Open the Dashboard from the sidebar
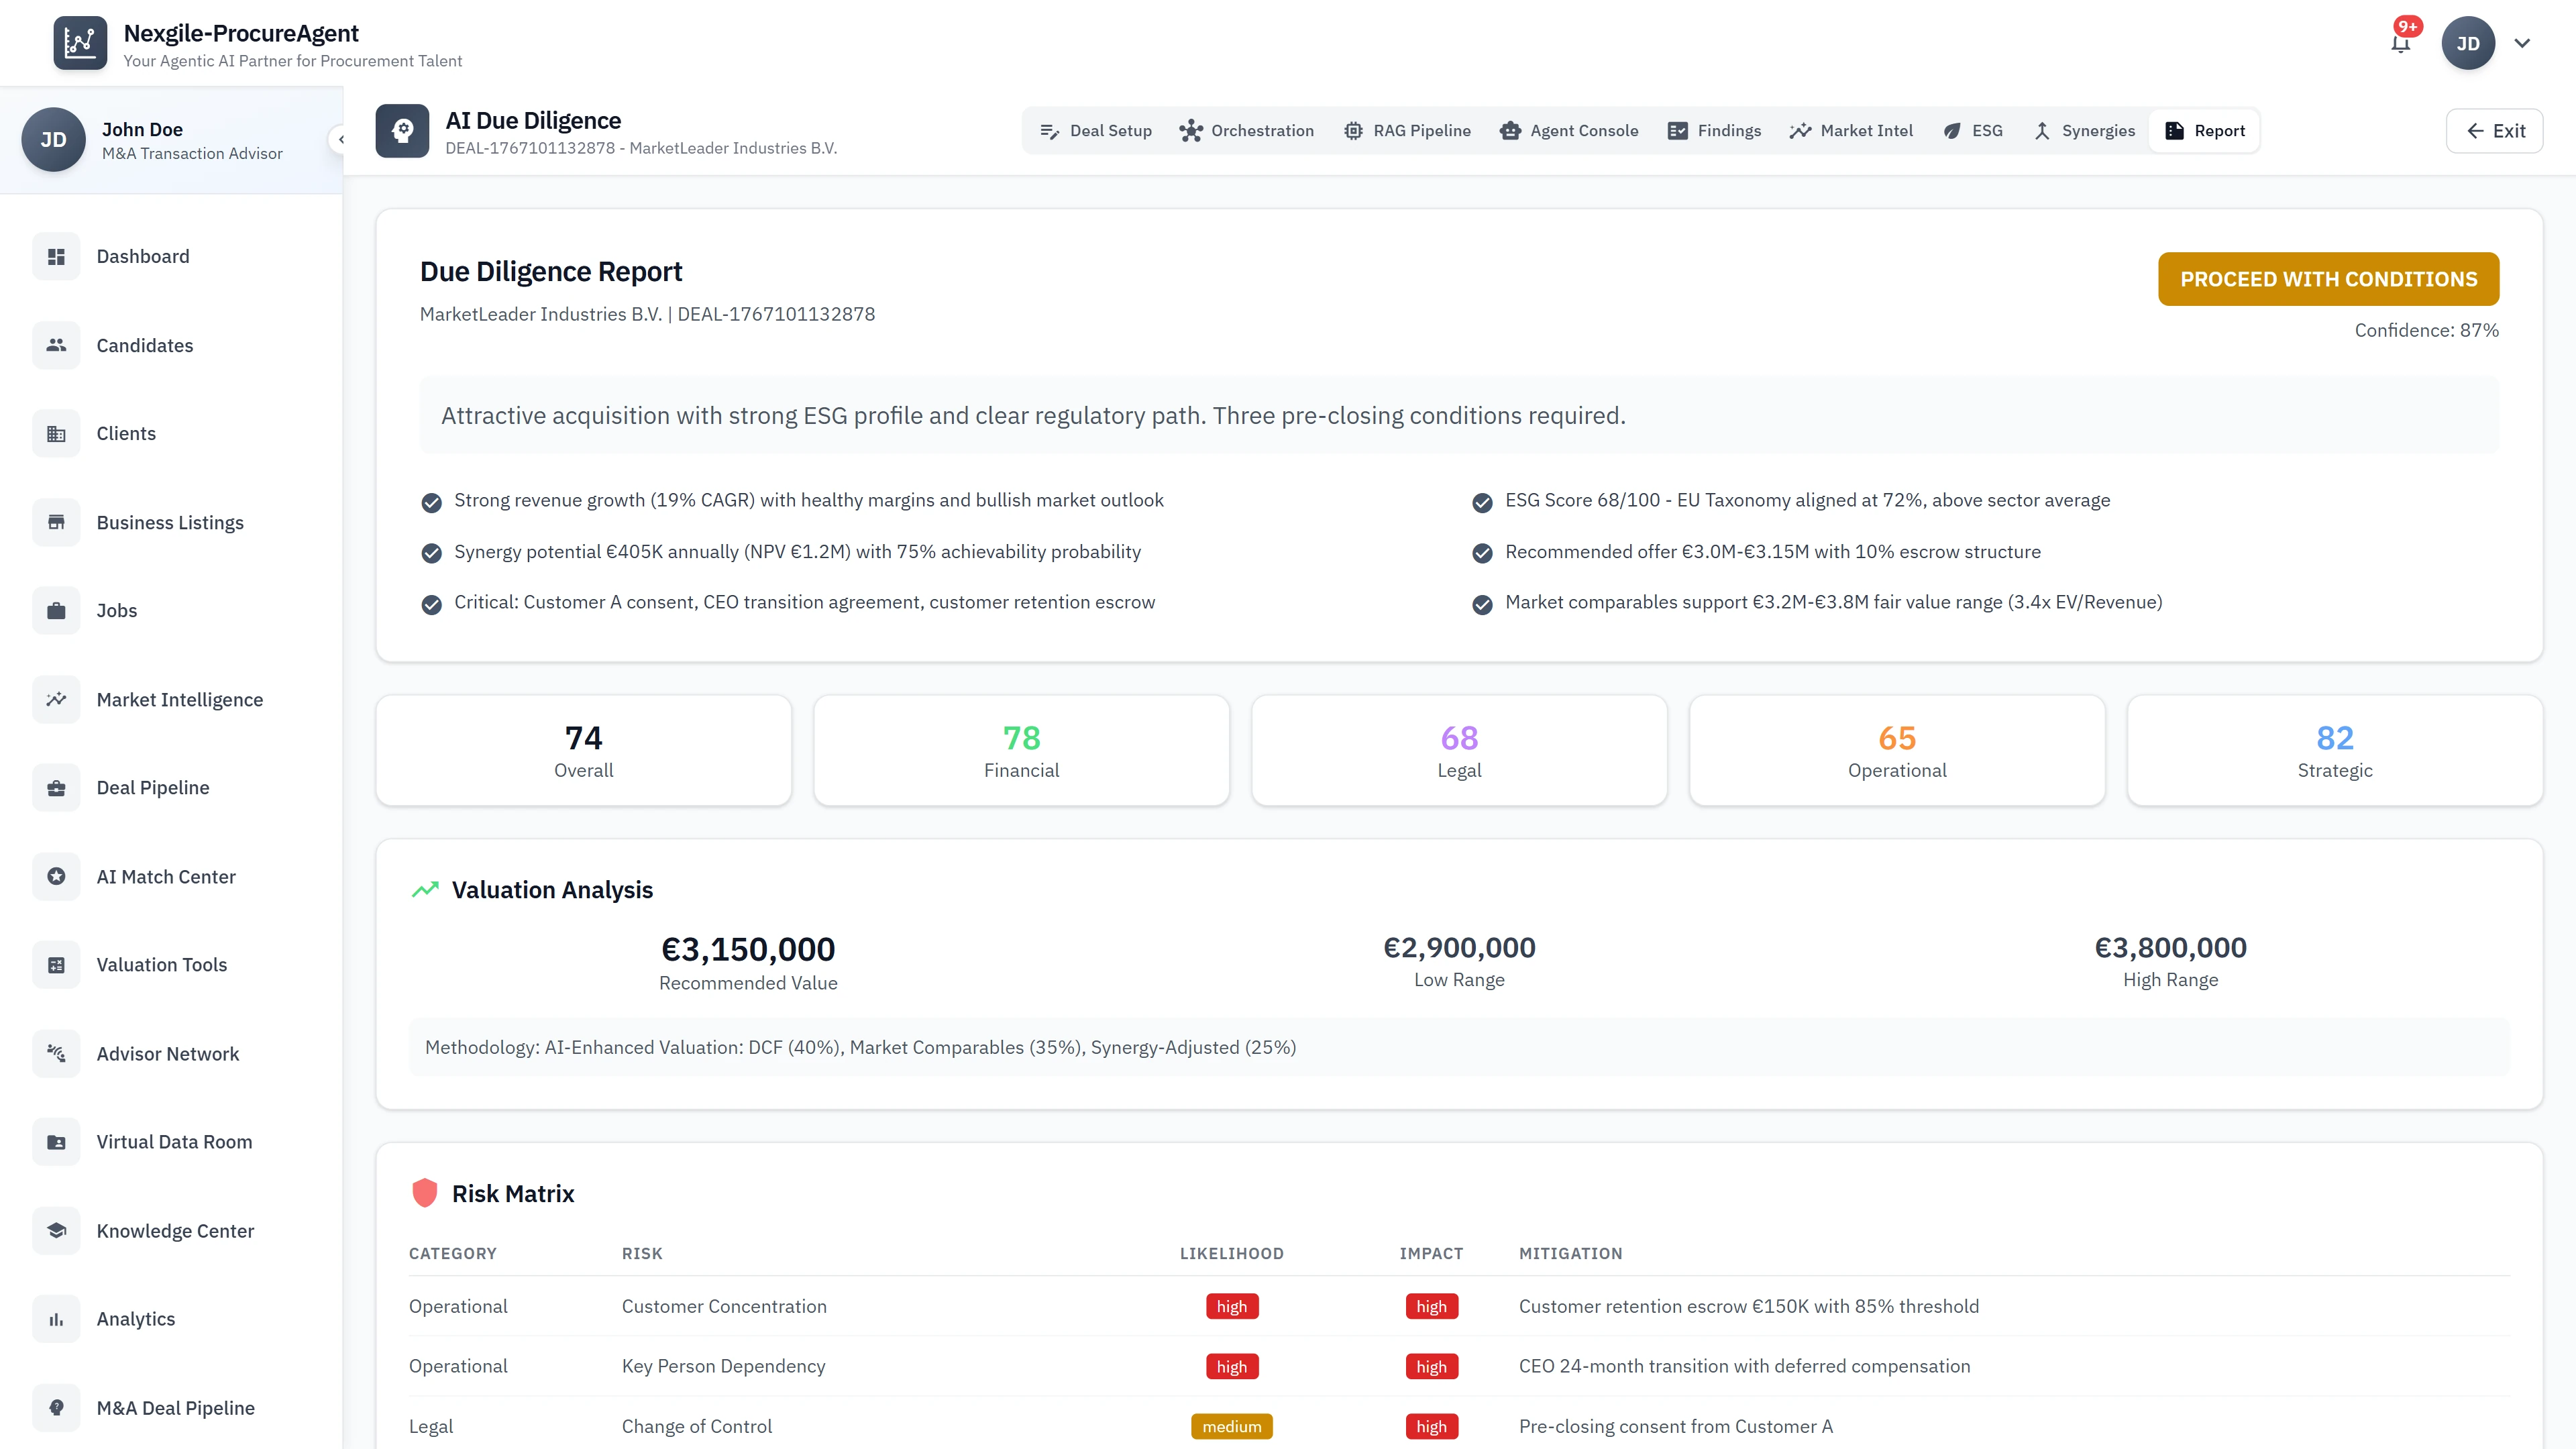The height and width of the screenshot is (1449, 2576). tap(143, 256)
